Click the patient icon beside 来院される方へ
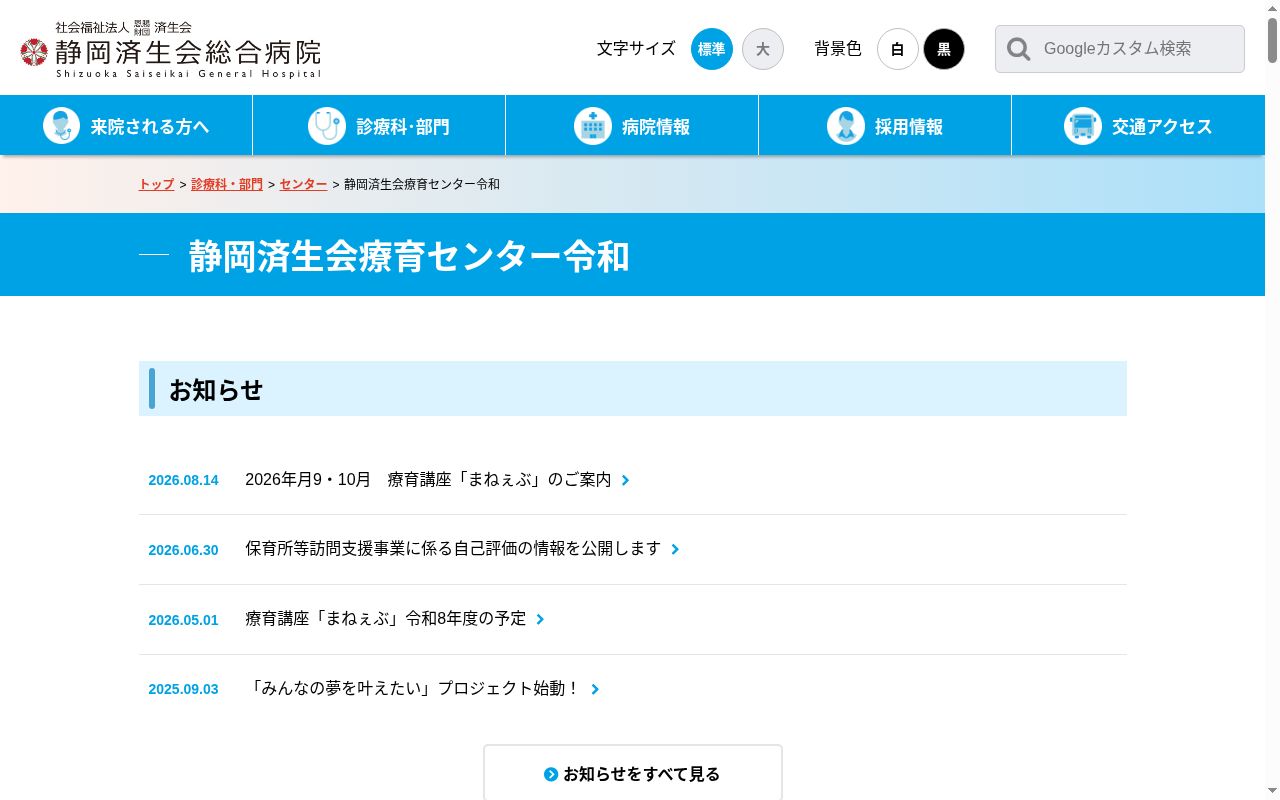The height and width of the screenshot is (800, 1280). point(61,126)
